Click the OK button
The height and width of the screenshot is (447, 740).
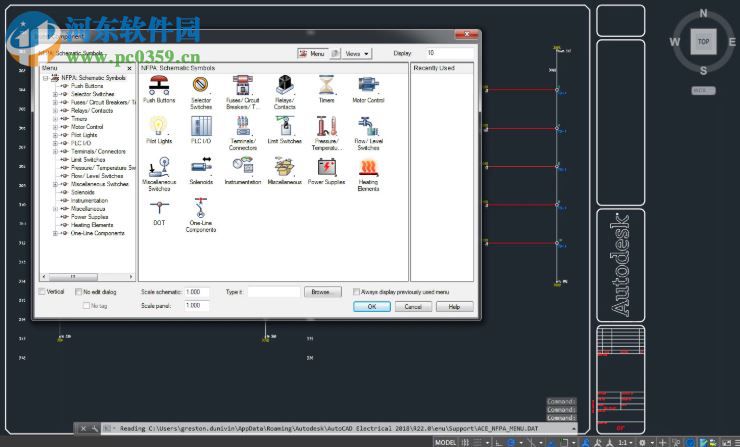tap(372, 306)
